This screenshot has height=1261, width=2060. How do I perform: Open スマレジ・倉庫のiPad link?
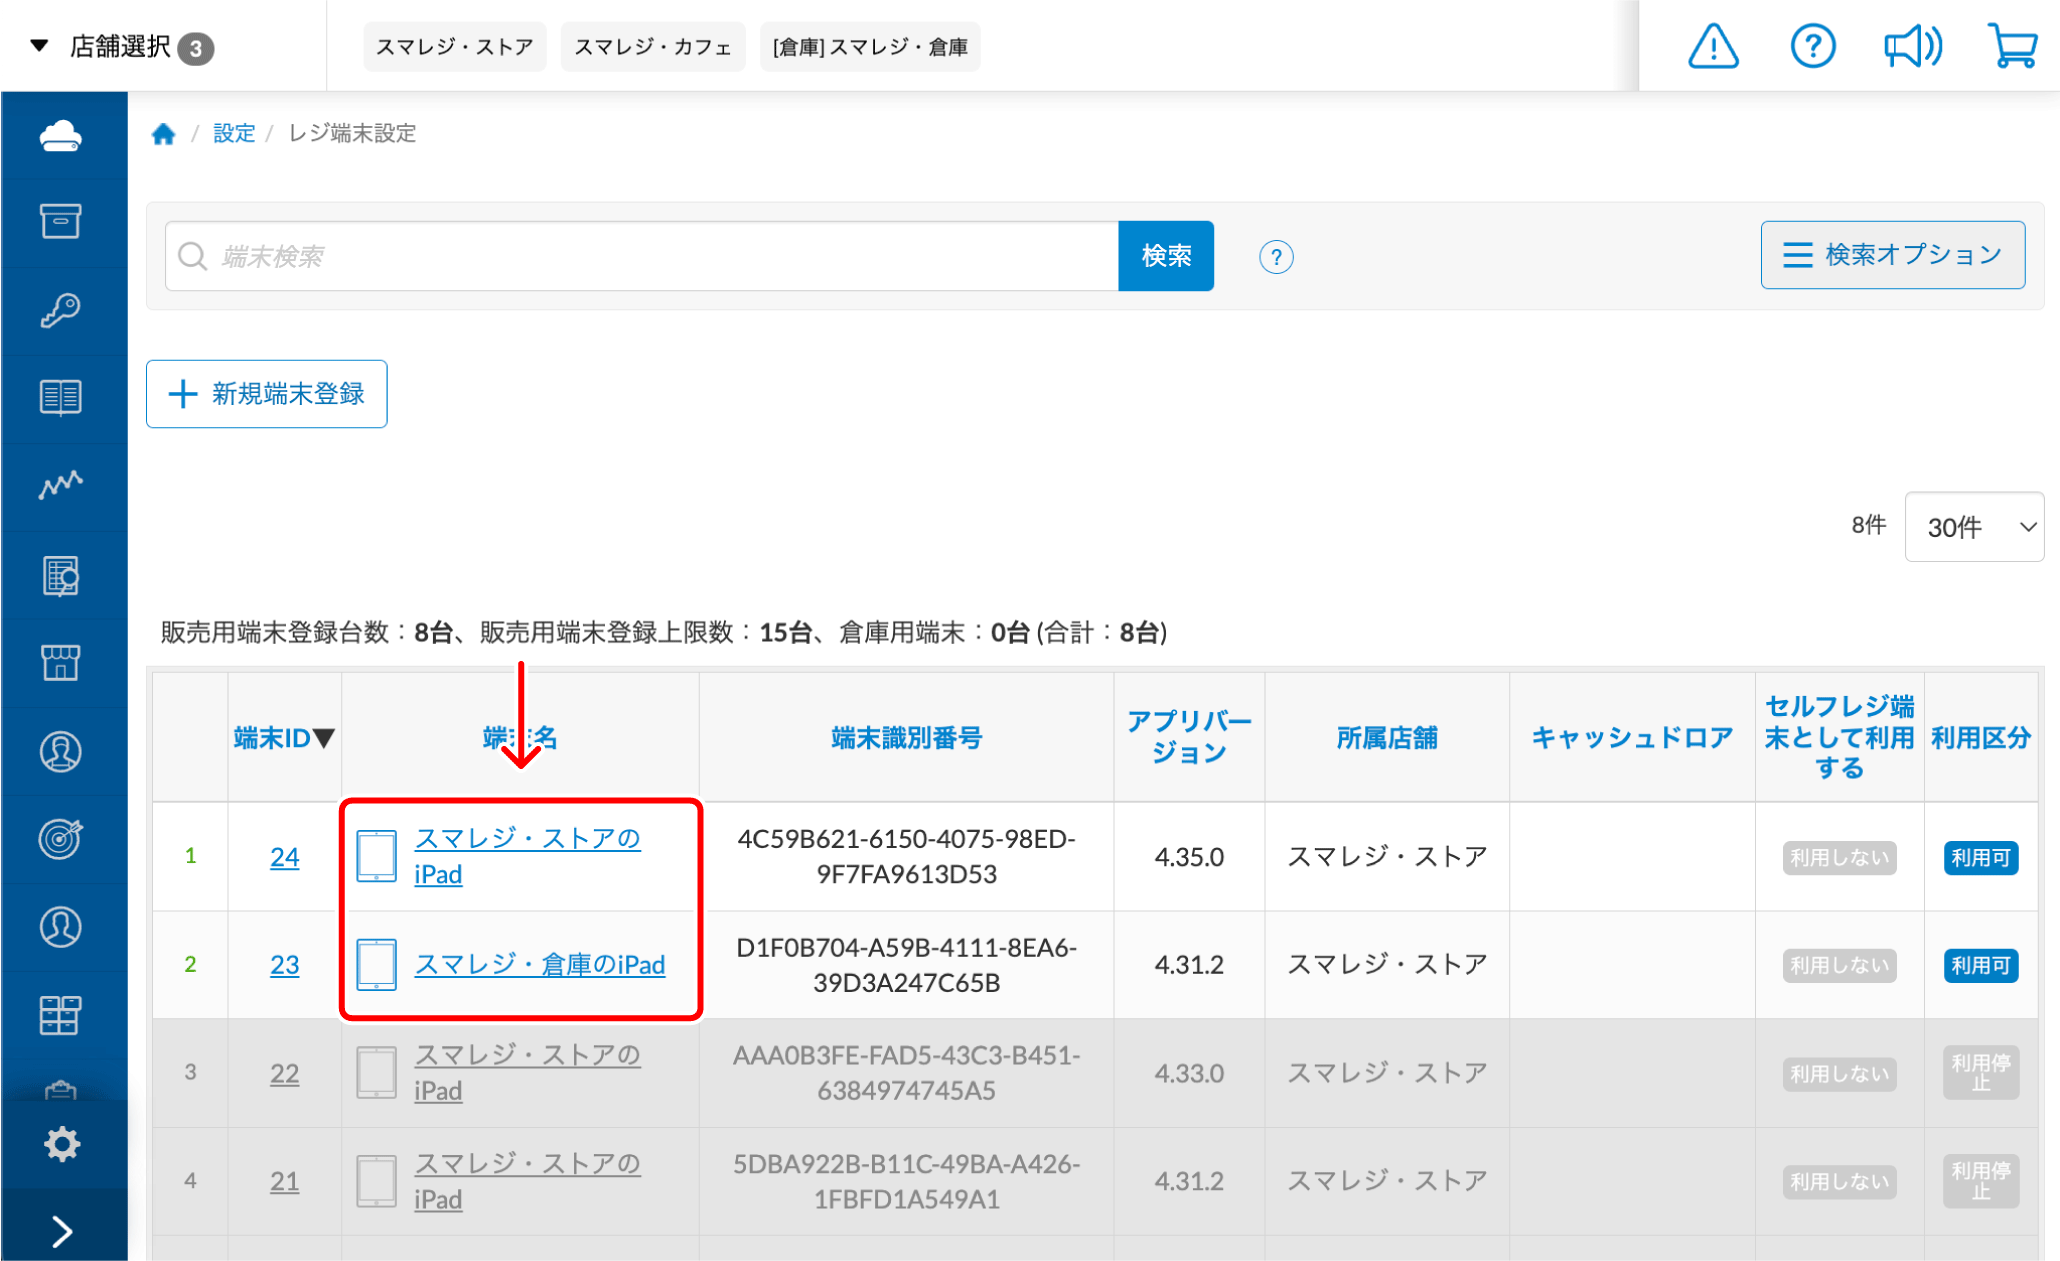(540, 964)
